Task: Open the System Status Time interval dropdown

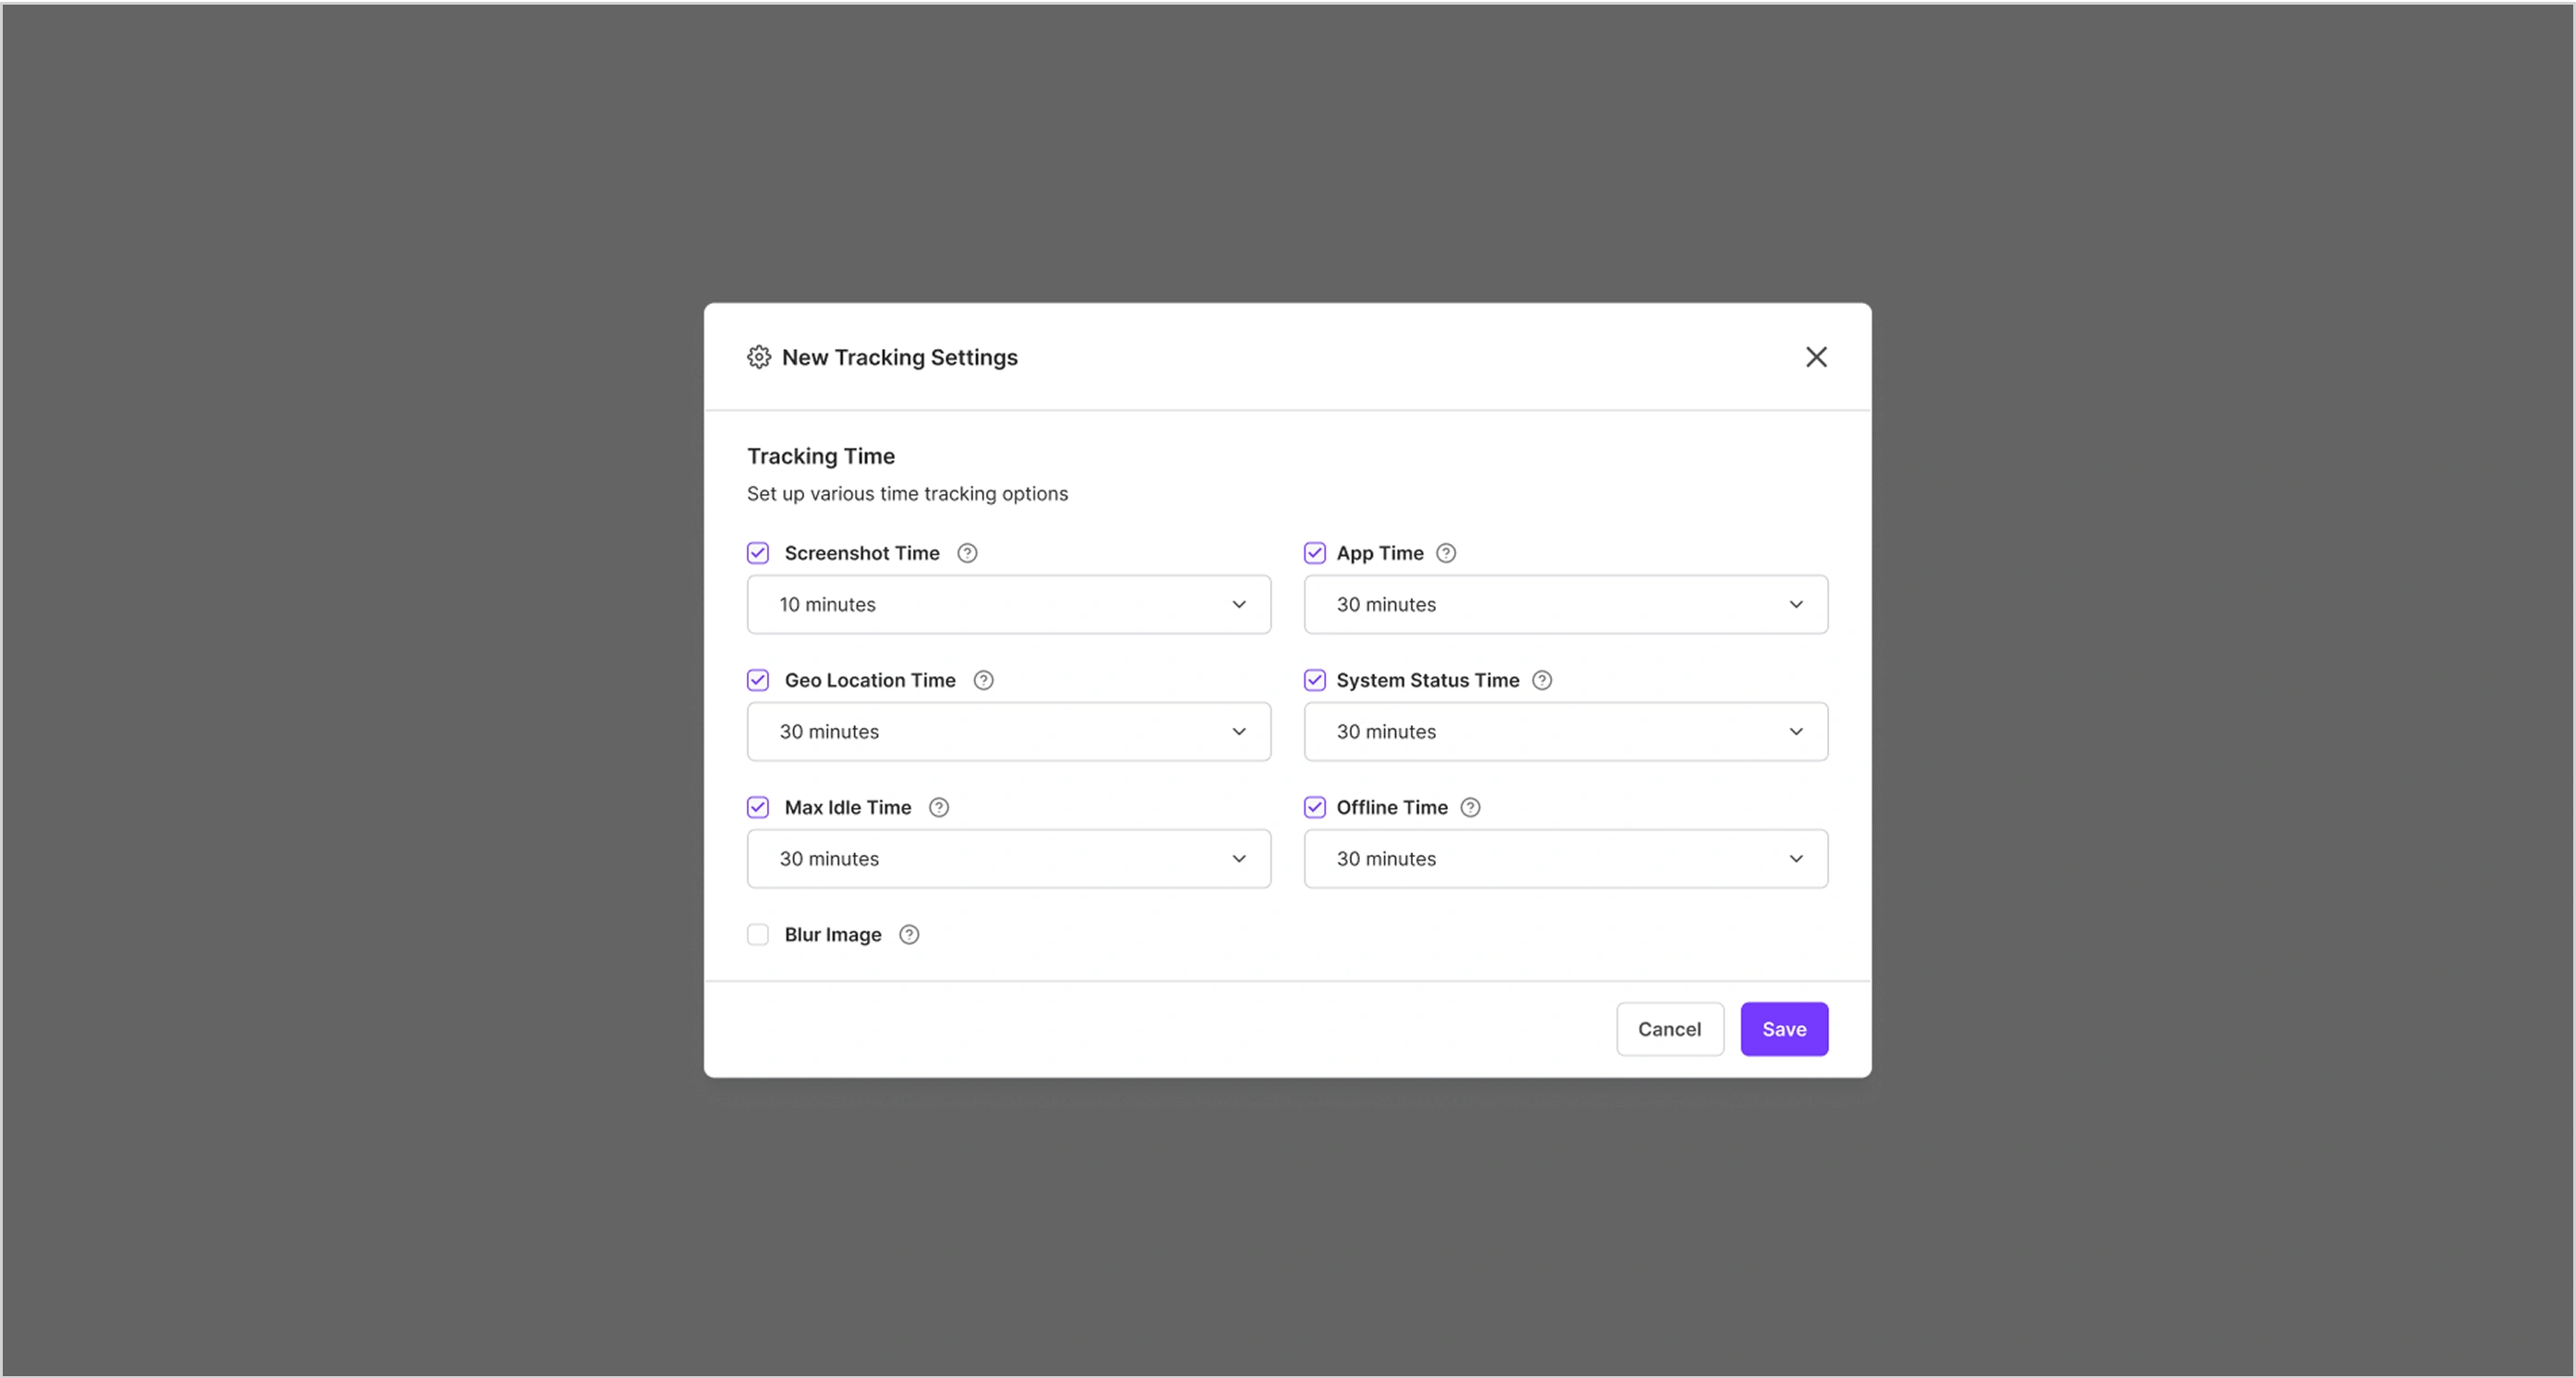Action: pyautogui.click(x=1566, y=731)
